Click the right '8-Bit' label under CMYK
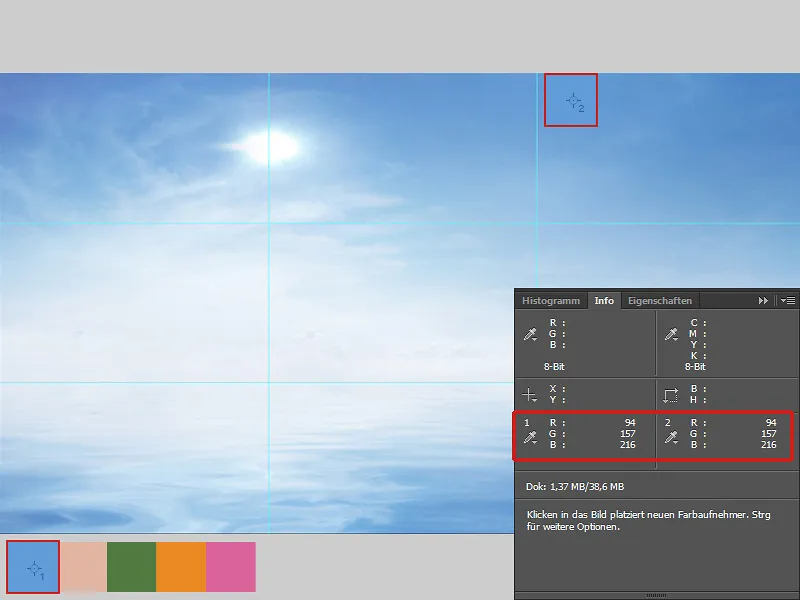The image size is (800, 600). tap(695, 366)
